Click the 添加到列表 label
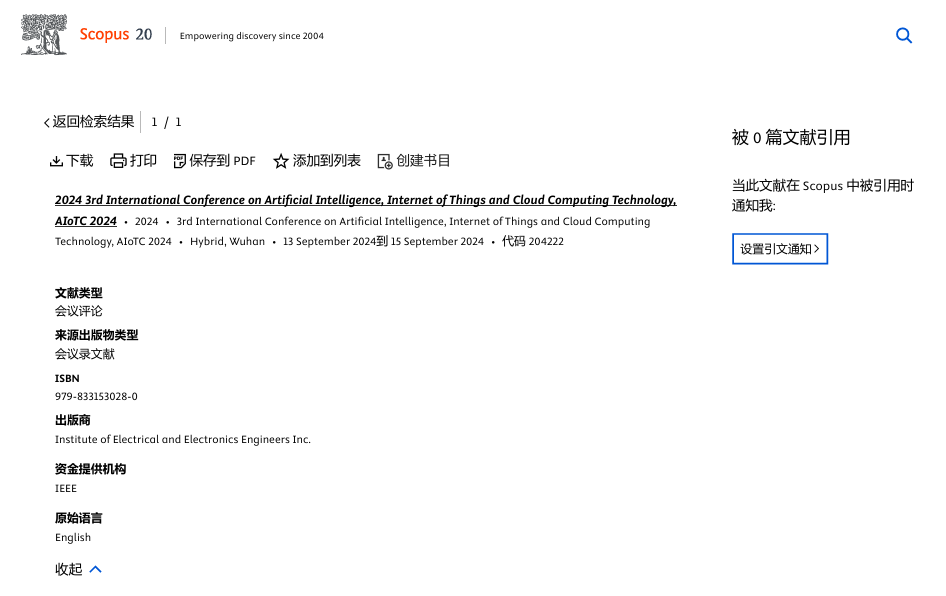The height and width of the screenshot is (596, 946). click(x=326, y=160)
